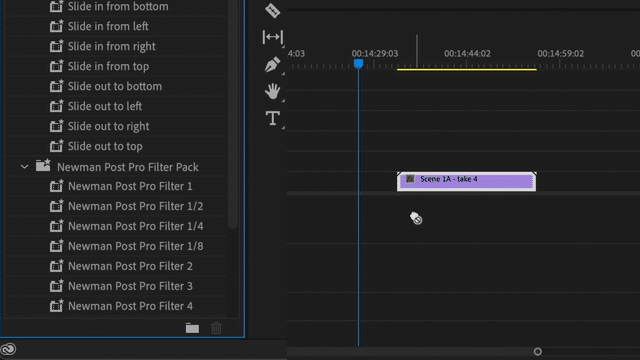
Task: Select the Newman Post Pro Filter 1/4 label
Action: pos(136,227)
